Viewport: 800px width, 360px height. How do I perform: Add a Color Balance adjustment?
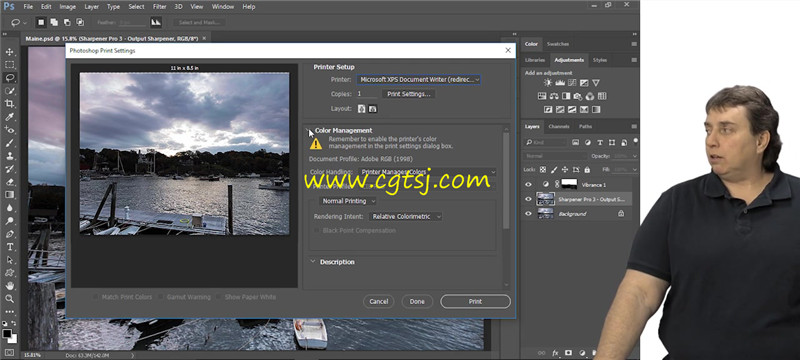554,96
